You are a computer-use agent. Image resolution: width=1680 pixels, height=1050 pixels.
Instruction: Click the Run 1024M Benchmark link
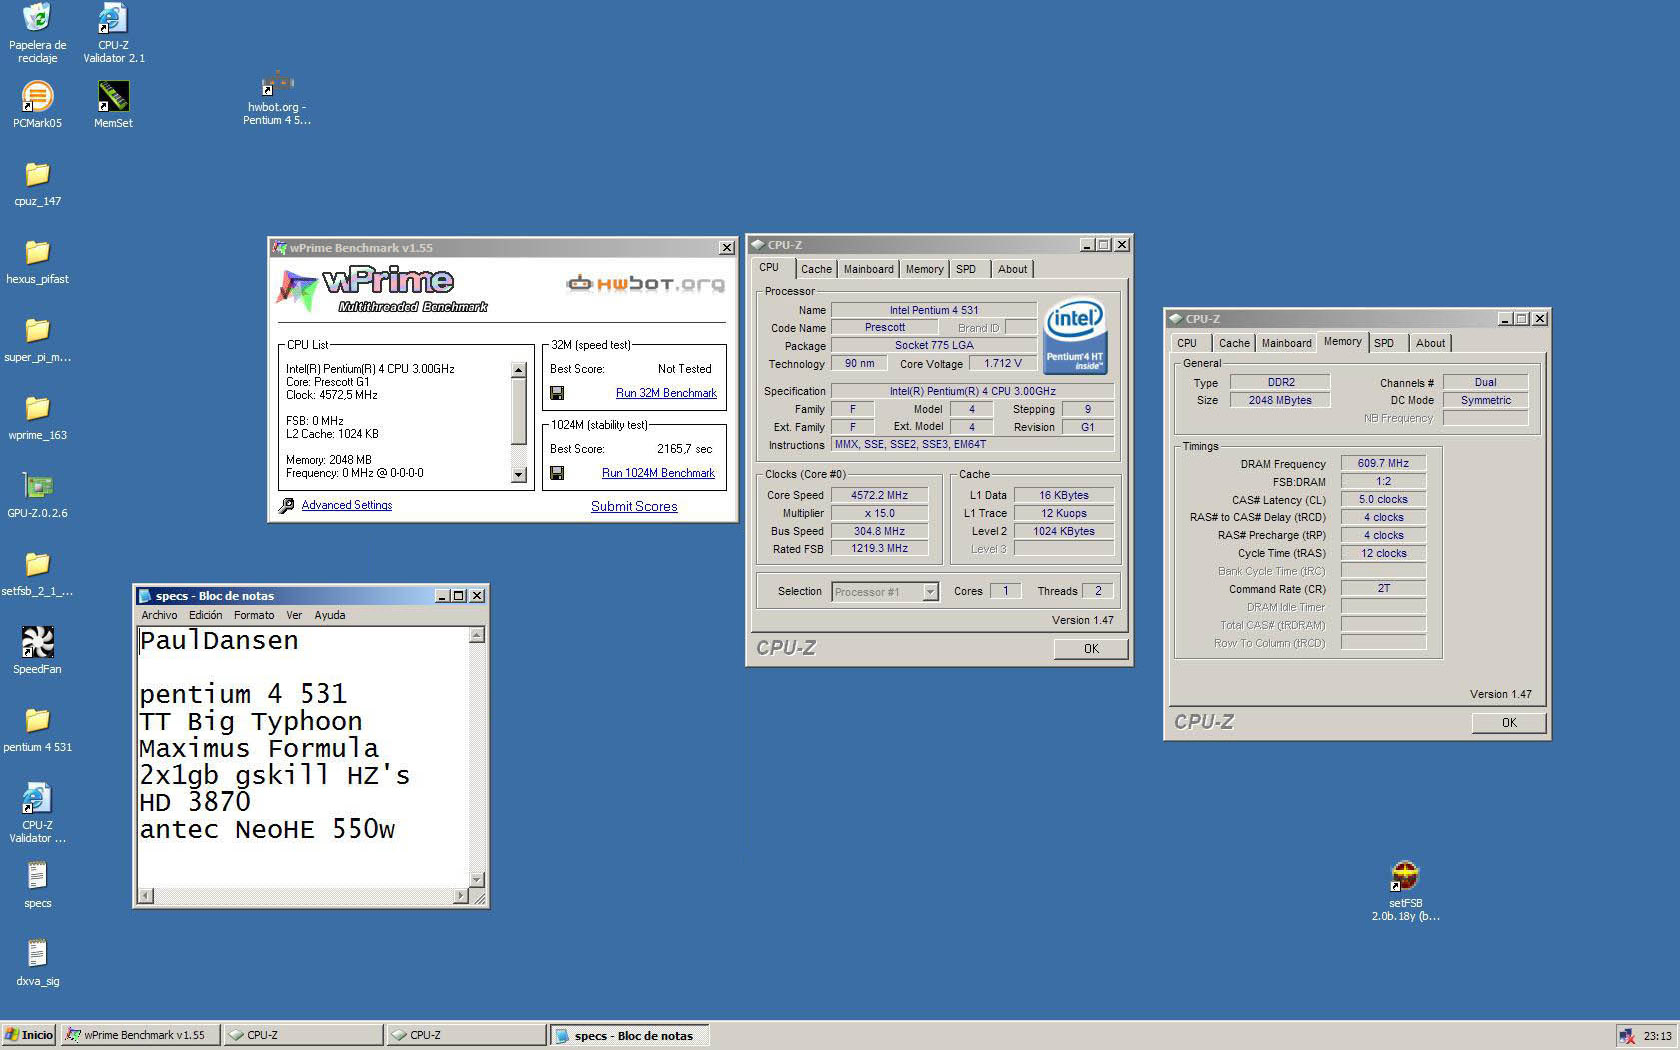[x=658, y=473]
